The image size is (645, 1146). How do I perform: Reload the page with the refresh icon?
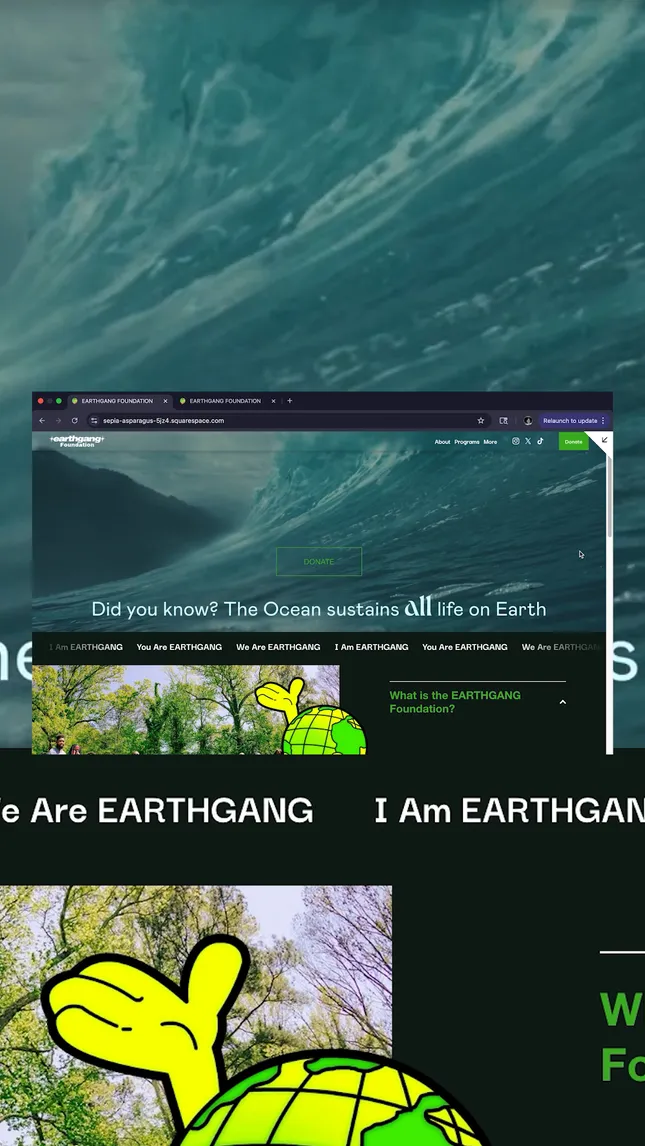pyautogui.click(x=75, y=421)
